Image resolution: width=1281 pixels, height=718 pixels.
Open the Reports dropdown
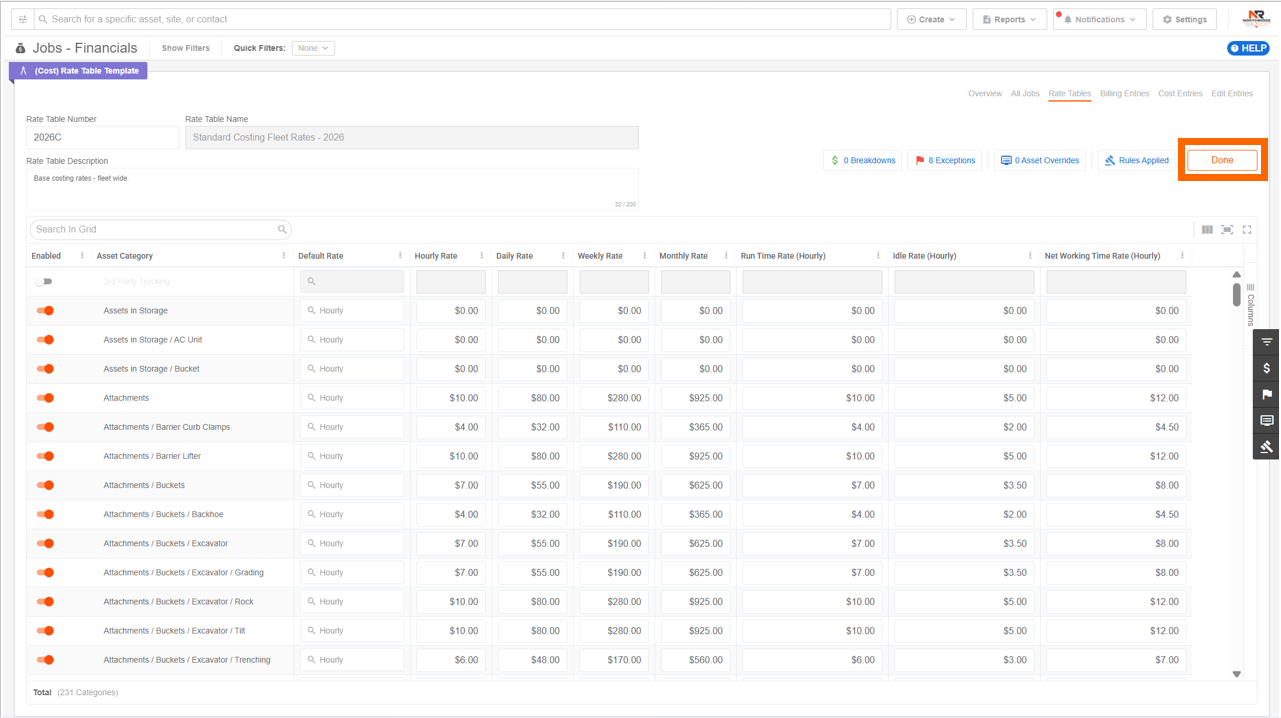[1010, 19]
